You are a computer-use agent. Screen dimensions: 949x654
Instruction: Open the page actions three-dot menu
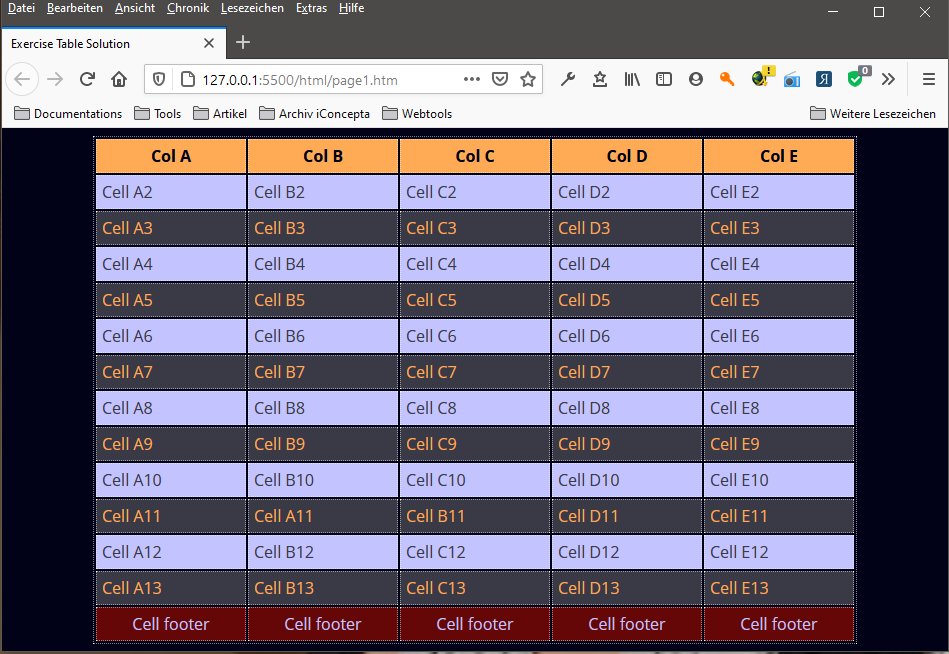point(472,80)
